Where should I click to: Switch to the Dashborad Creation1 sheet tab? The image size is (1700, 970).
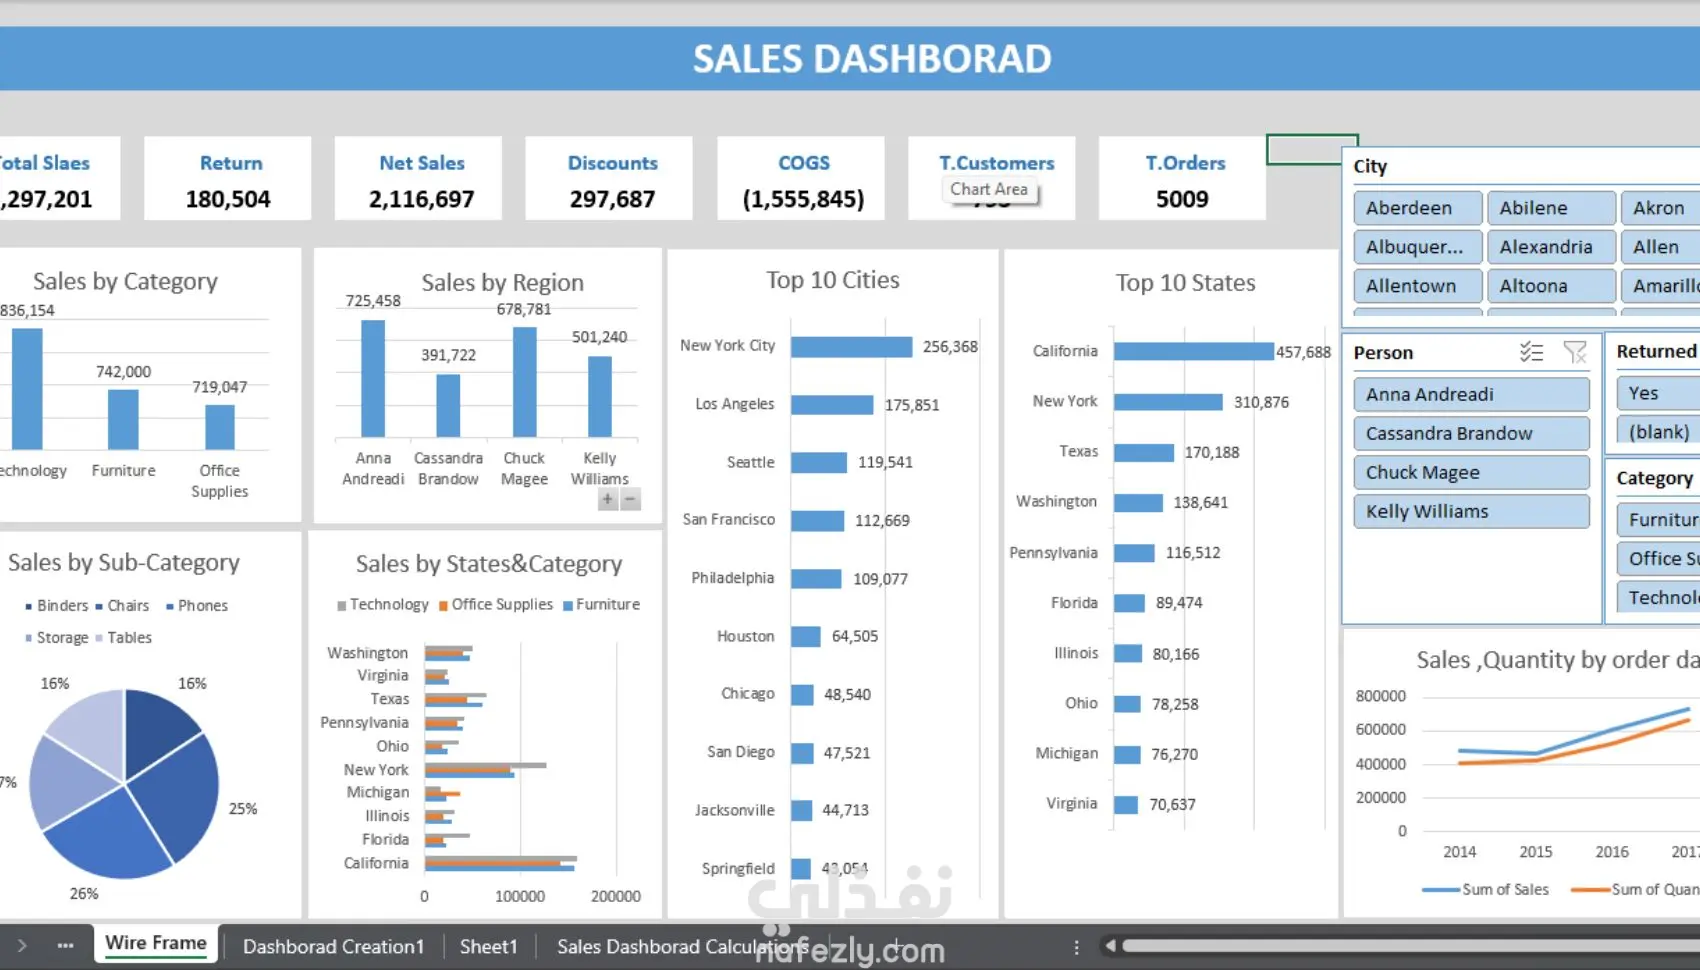point(333,946)
